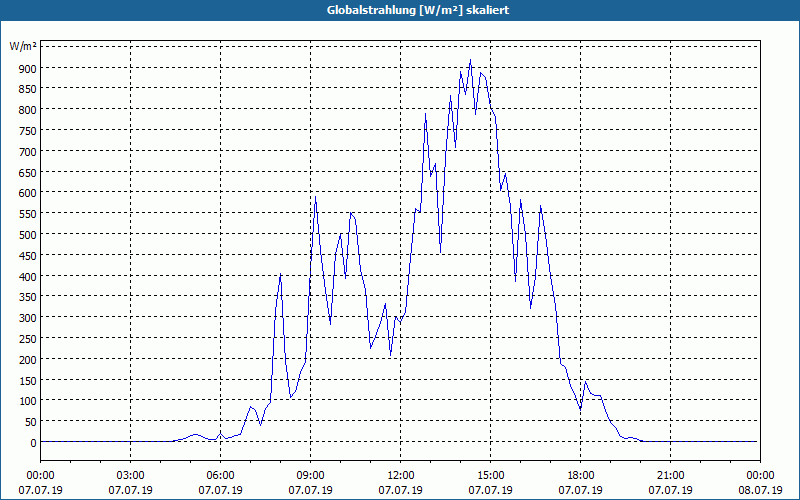The width and height of the screenshot is (800, 500).
Task: Select the 12:00 time axis label
Action: pos(401,476)
